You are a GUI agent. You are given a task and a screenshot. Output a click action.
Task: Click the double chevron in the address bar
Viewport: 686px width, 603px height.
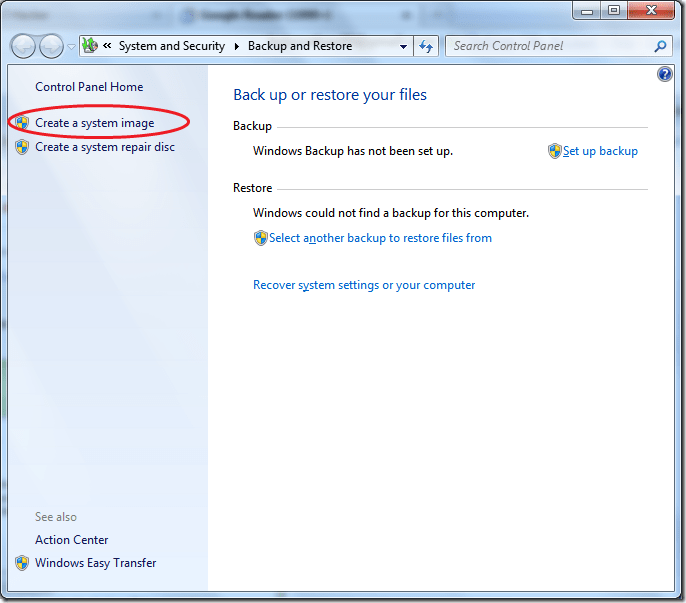(x=107, y=46)
